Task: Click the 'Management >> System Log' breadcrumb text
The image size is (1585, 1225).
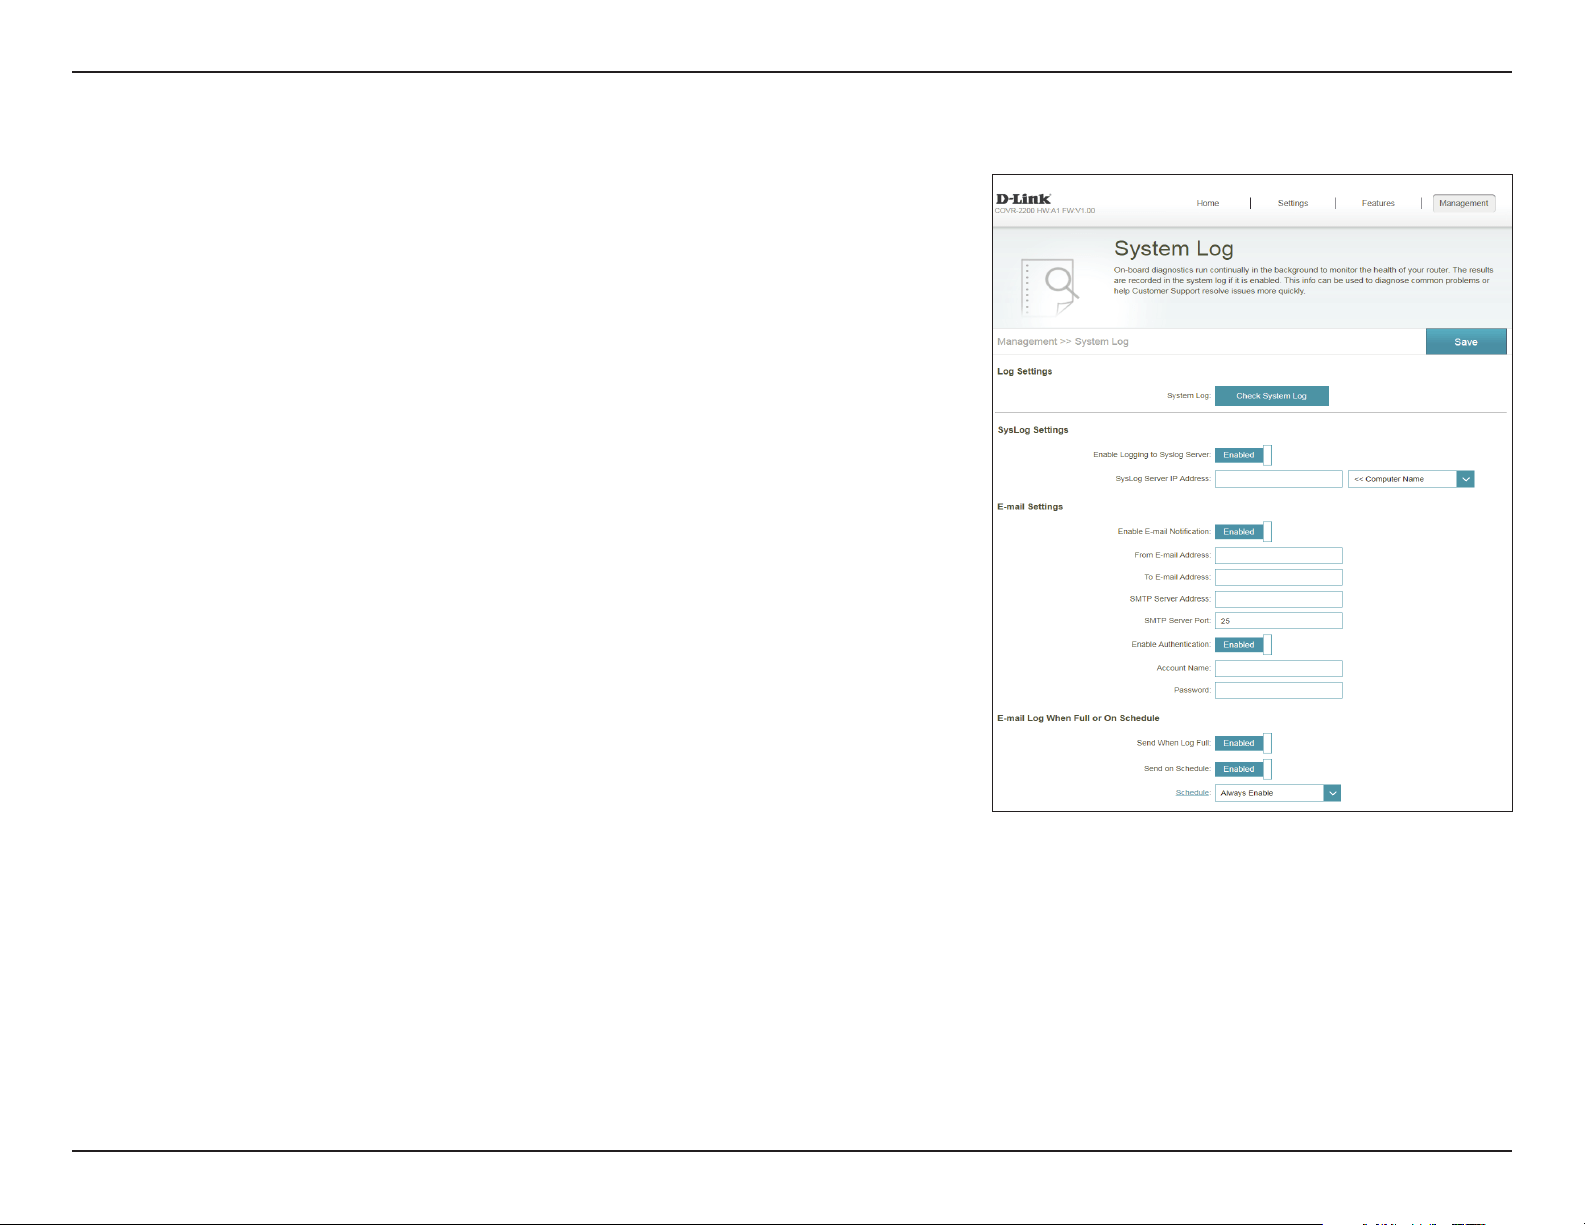Action: 1063,342
